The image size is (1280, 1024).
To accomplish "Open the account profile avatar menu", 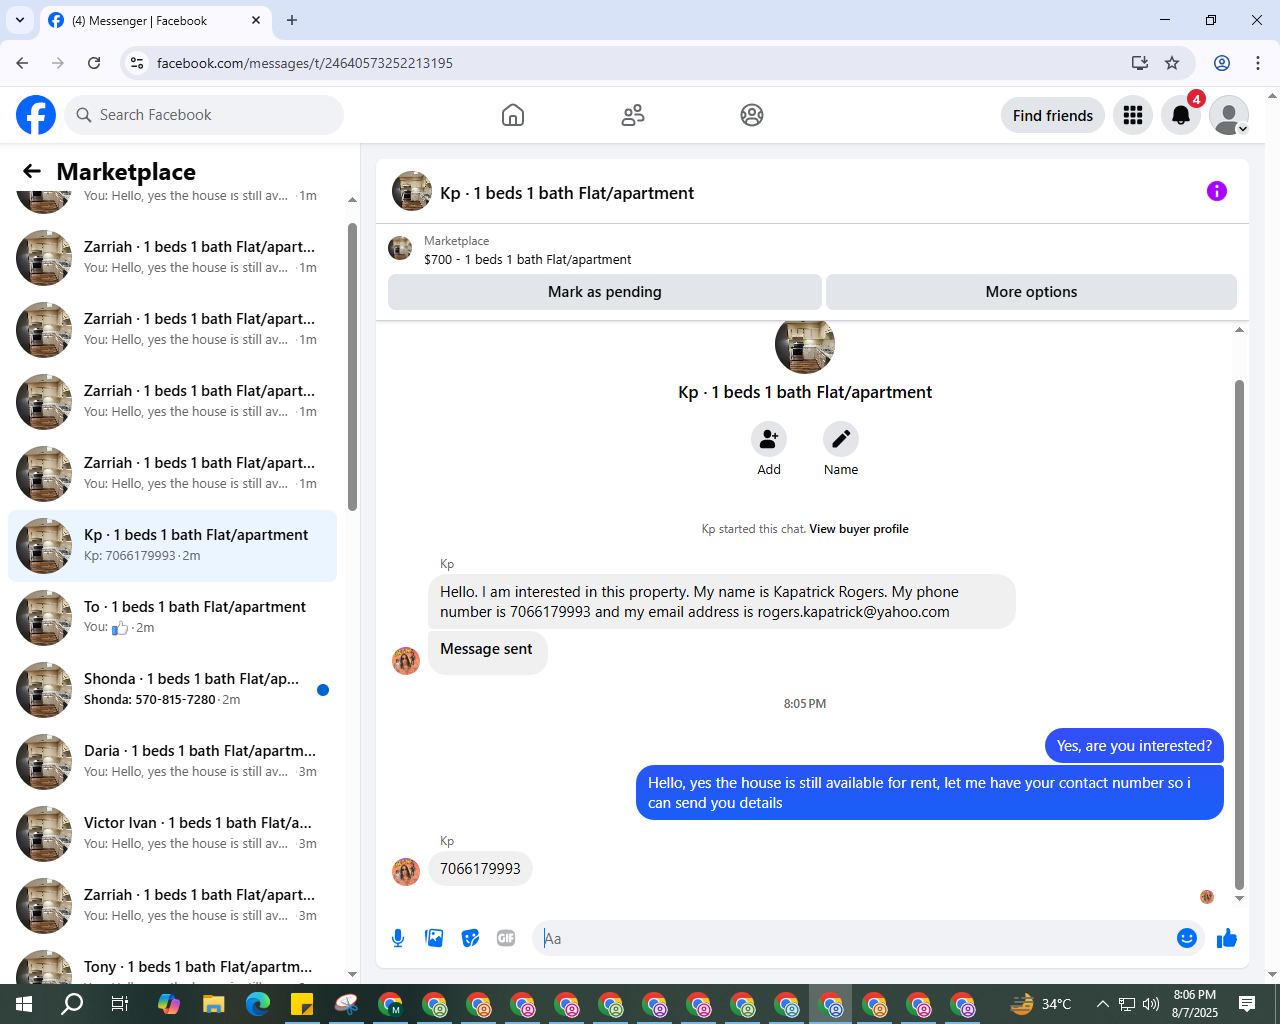I will (1229, 115).
